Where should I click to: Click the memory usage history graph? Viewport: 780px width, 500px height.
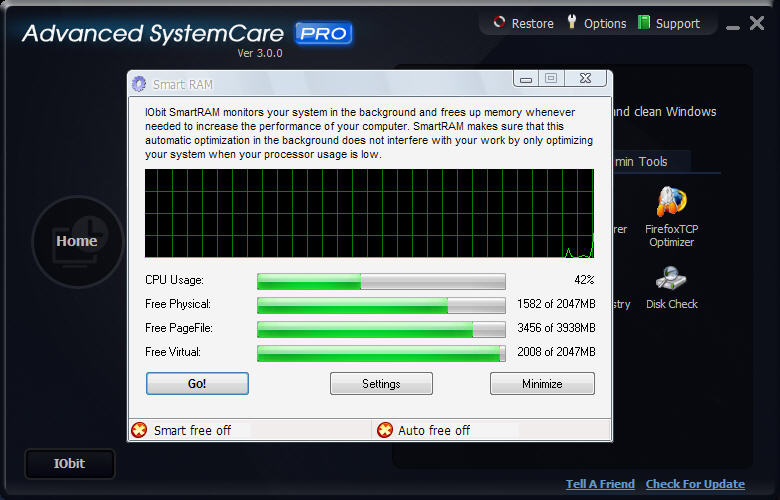coord(369,213)
